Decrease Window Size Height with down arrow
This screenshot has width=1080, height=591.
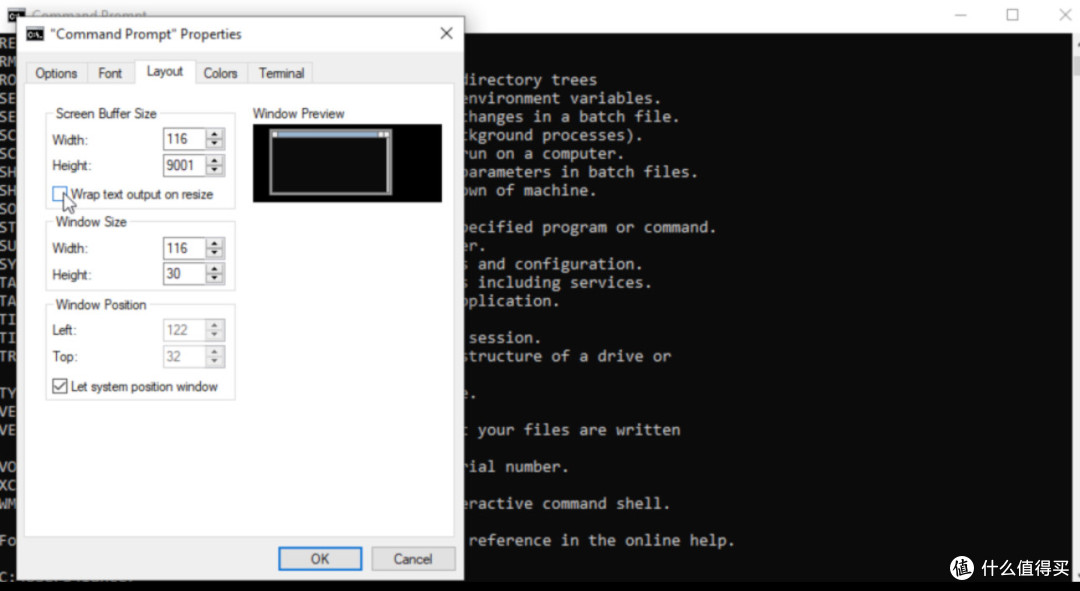pos(215,279)
